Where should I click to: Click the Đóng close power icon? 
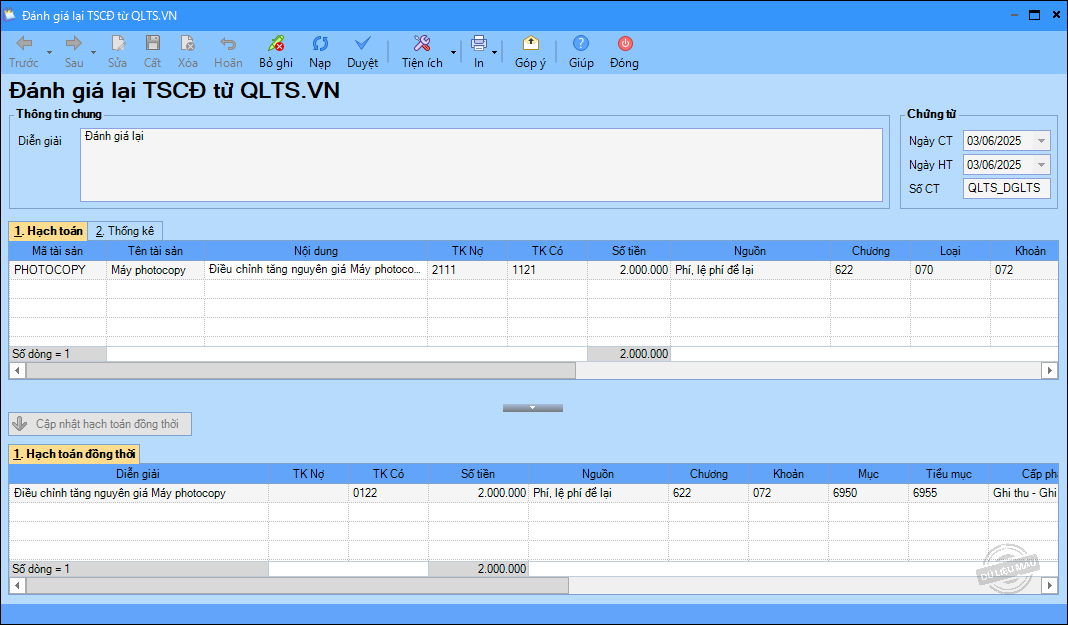(x=625, y=44)
